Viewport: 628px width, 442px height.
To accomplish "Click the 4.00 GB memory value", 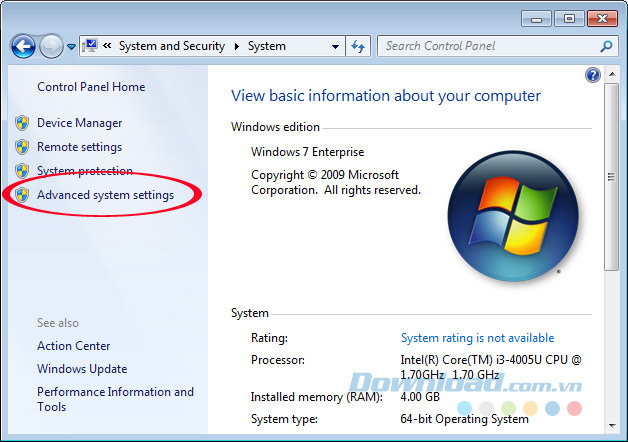I will (x=420, y=397).
